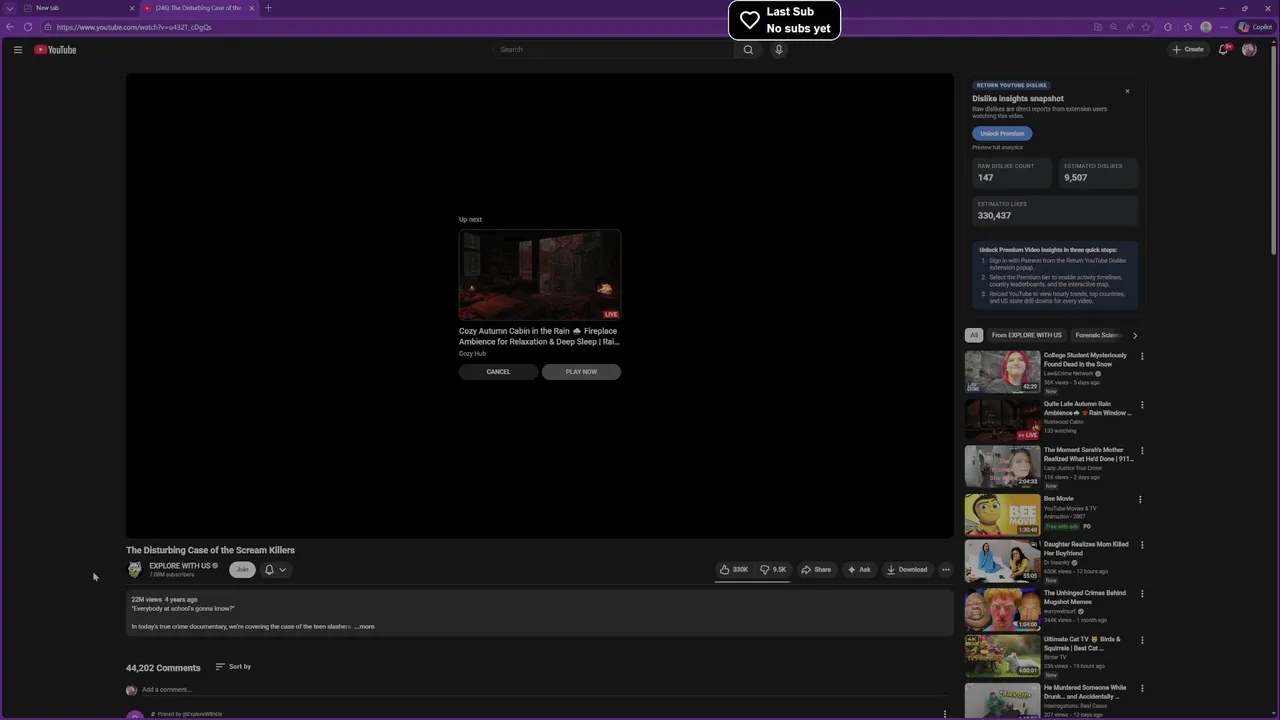Open Preview full analytics link

[x=997, y=148]
